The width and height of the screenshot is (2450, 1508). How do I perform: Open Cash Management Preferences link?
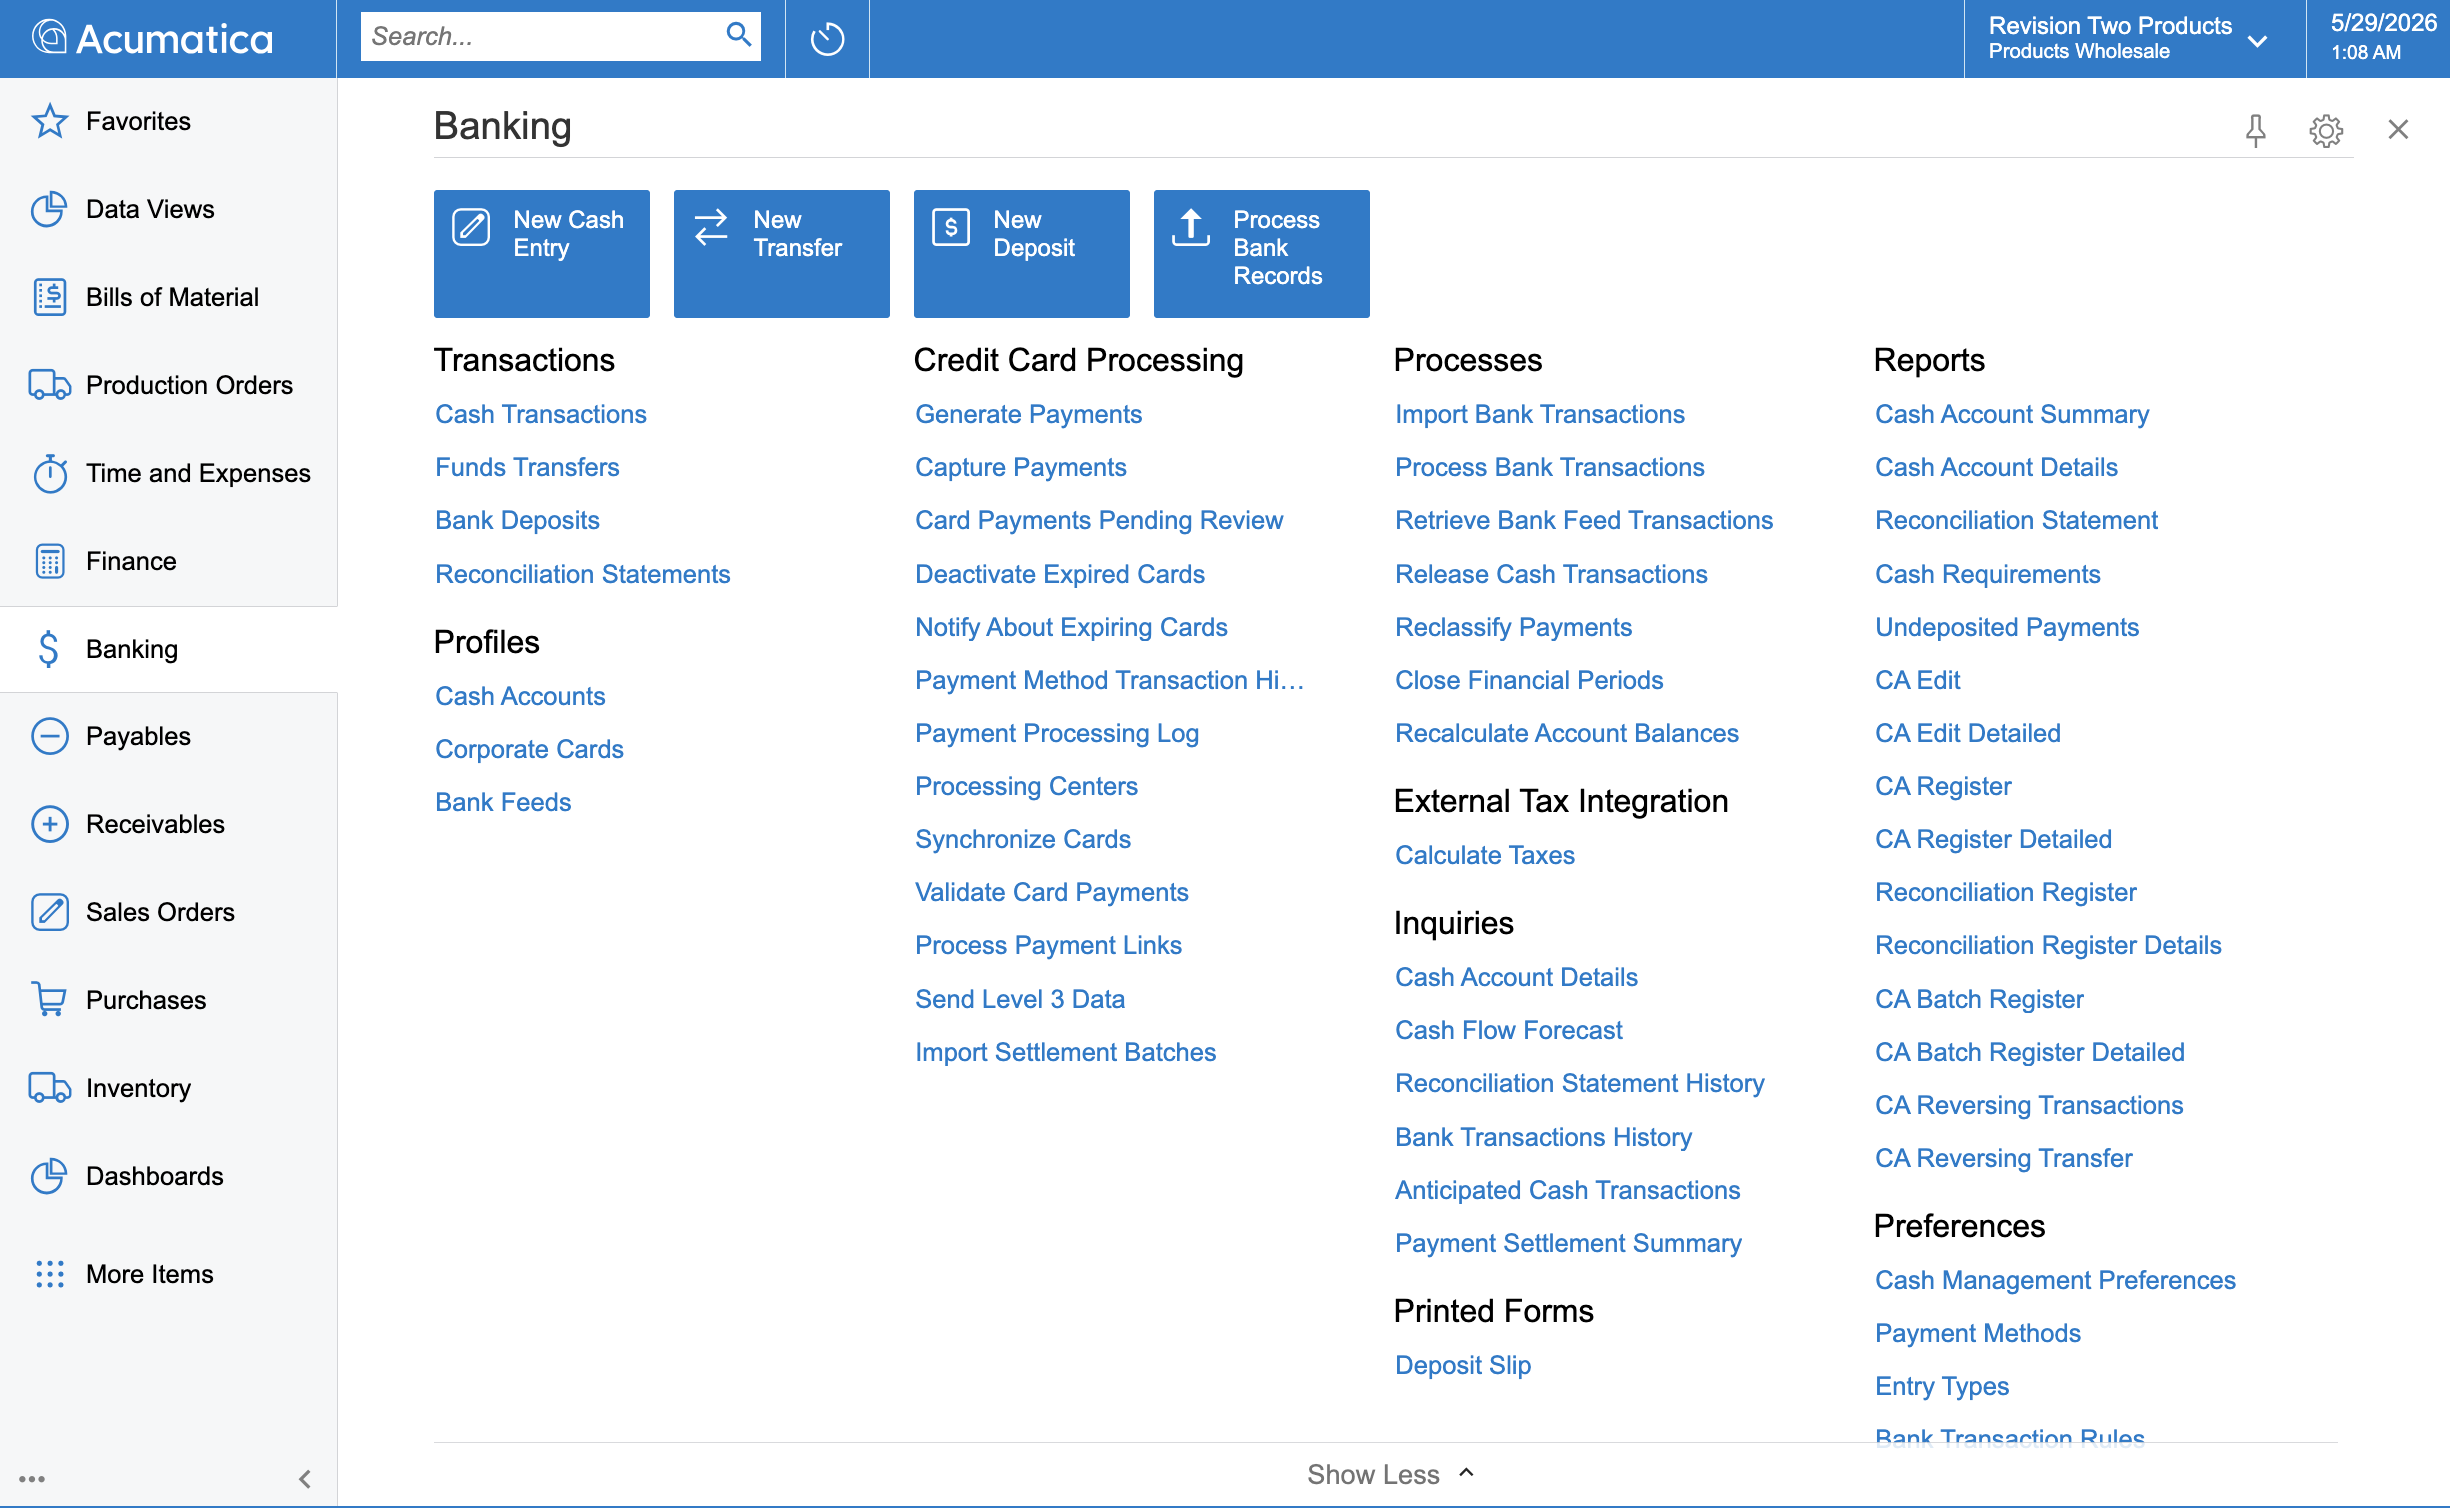point(2055,1280)
